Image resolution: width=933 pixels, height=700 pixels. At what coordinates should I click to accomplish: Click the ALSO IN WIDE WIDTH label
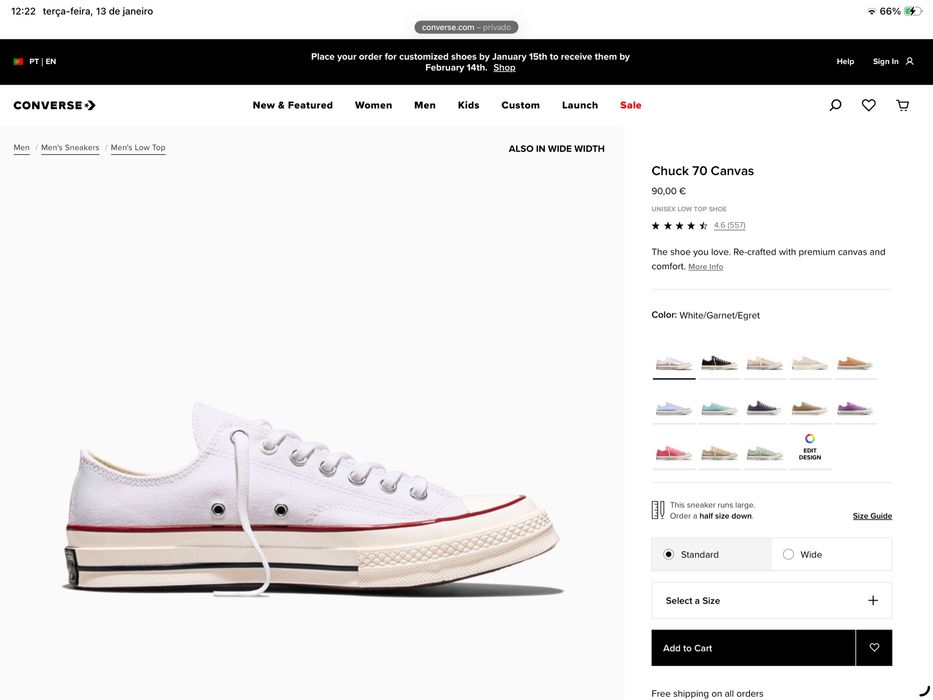pos(556,149)
